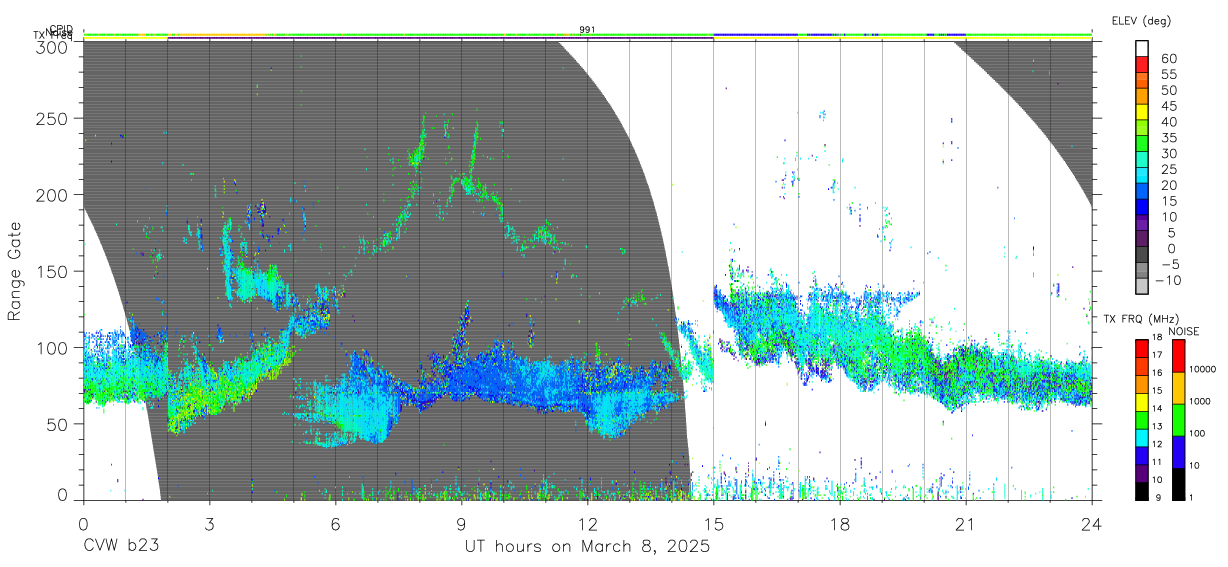Viewport: 1228px width, 567px height.
Task: Click the NOISE legend value '10000'
Action: [1203, 369]
